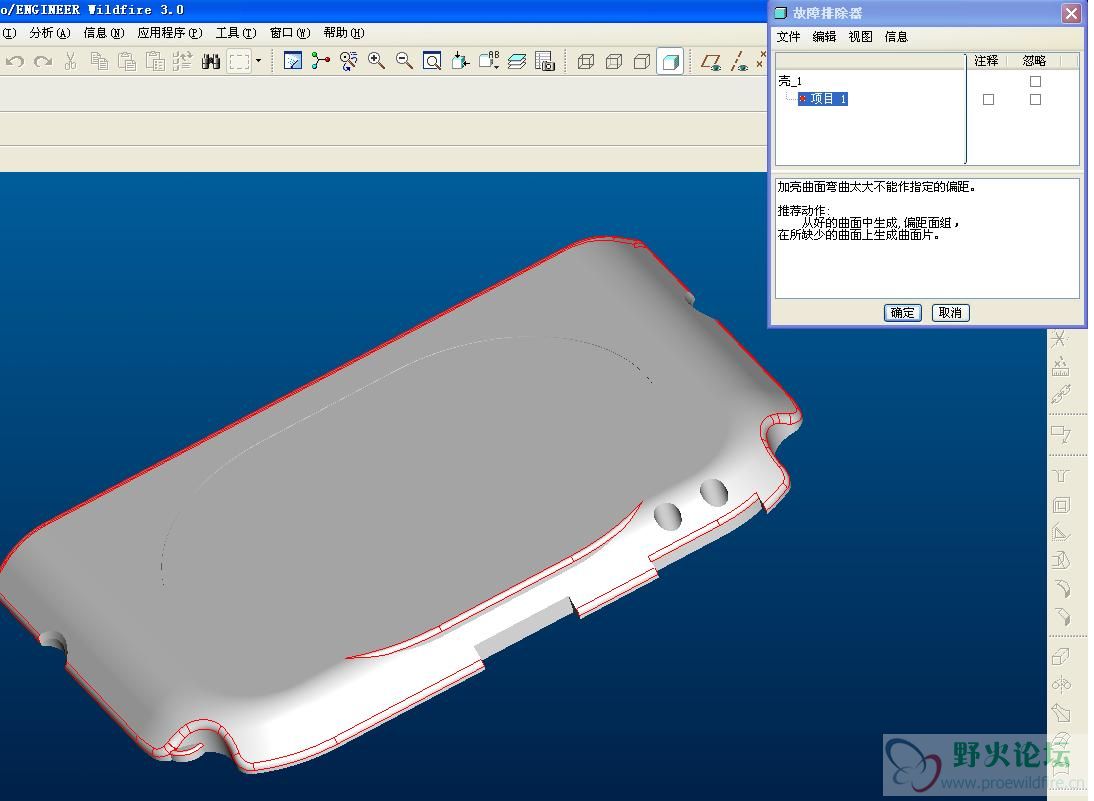Screen dimensions: 1094x801
Task: Click the annotation feature tool icon
Action: click(x=1061, y=434)
